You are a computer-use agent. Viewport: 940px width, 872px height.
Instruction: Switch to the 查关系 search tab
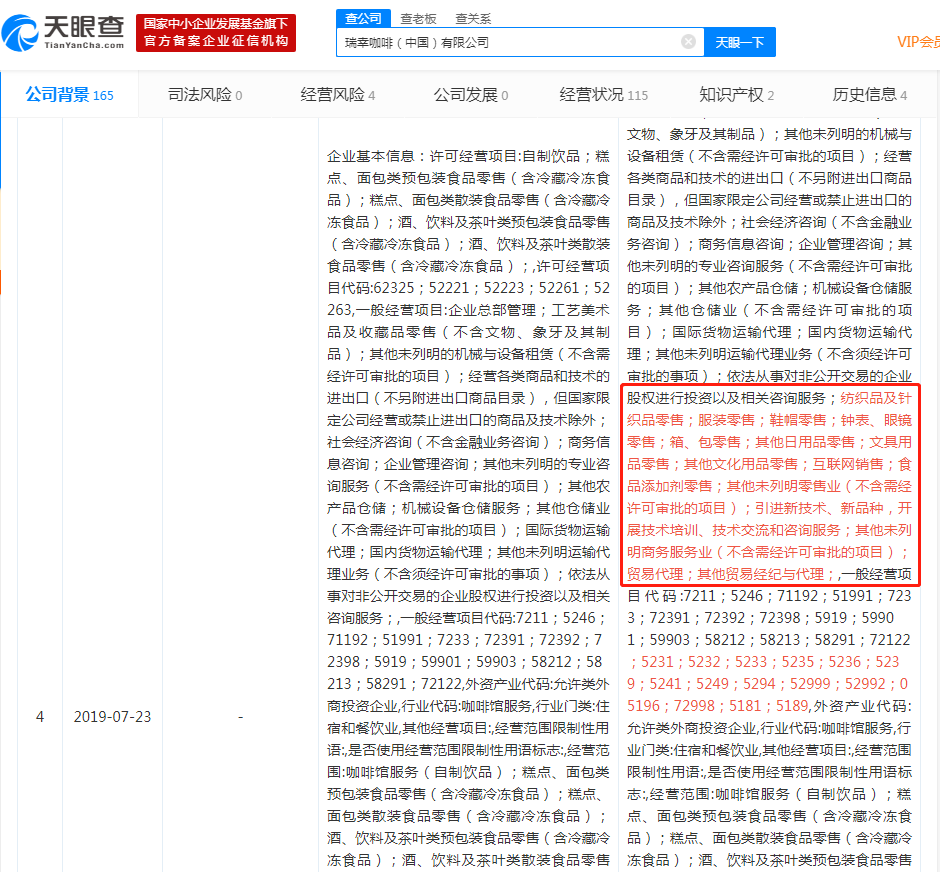point(473,19)
